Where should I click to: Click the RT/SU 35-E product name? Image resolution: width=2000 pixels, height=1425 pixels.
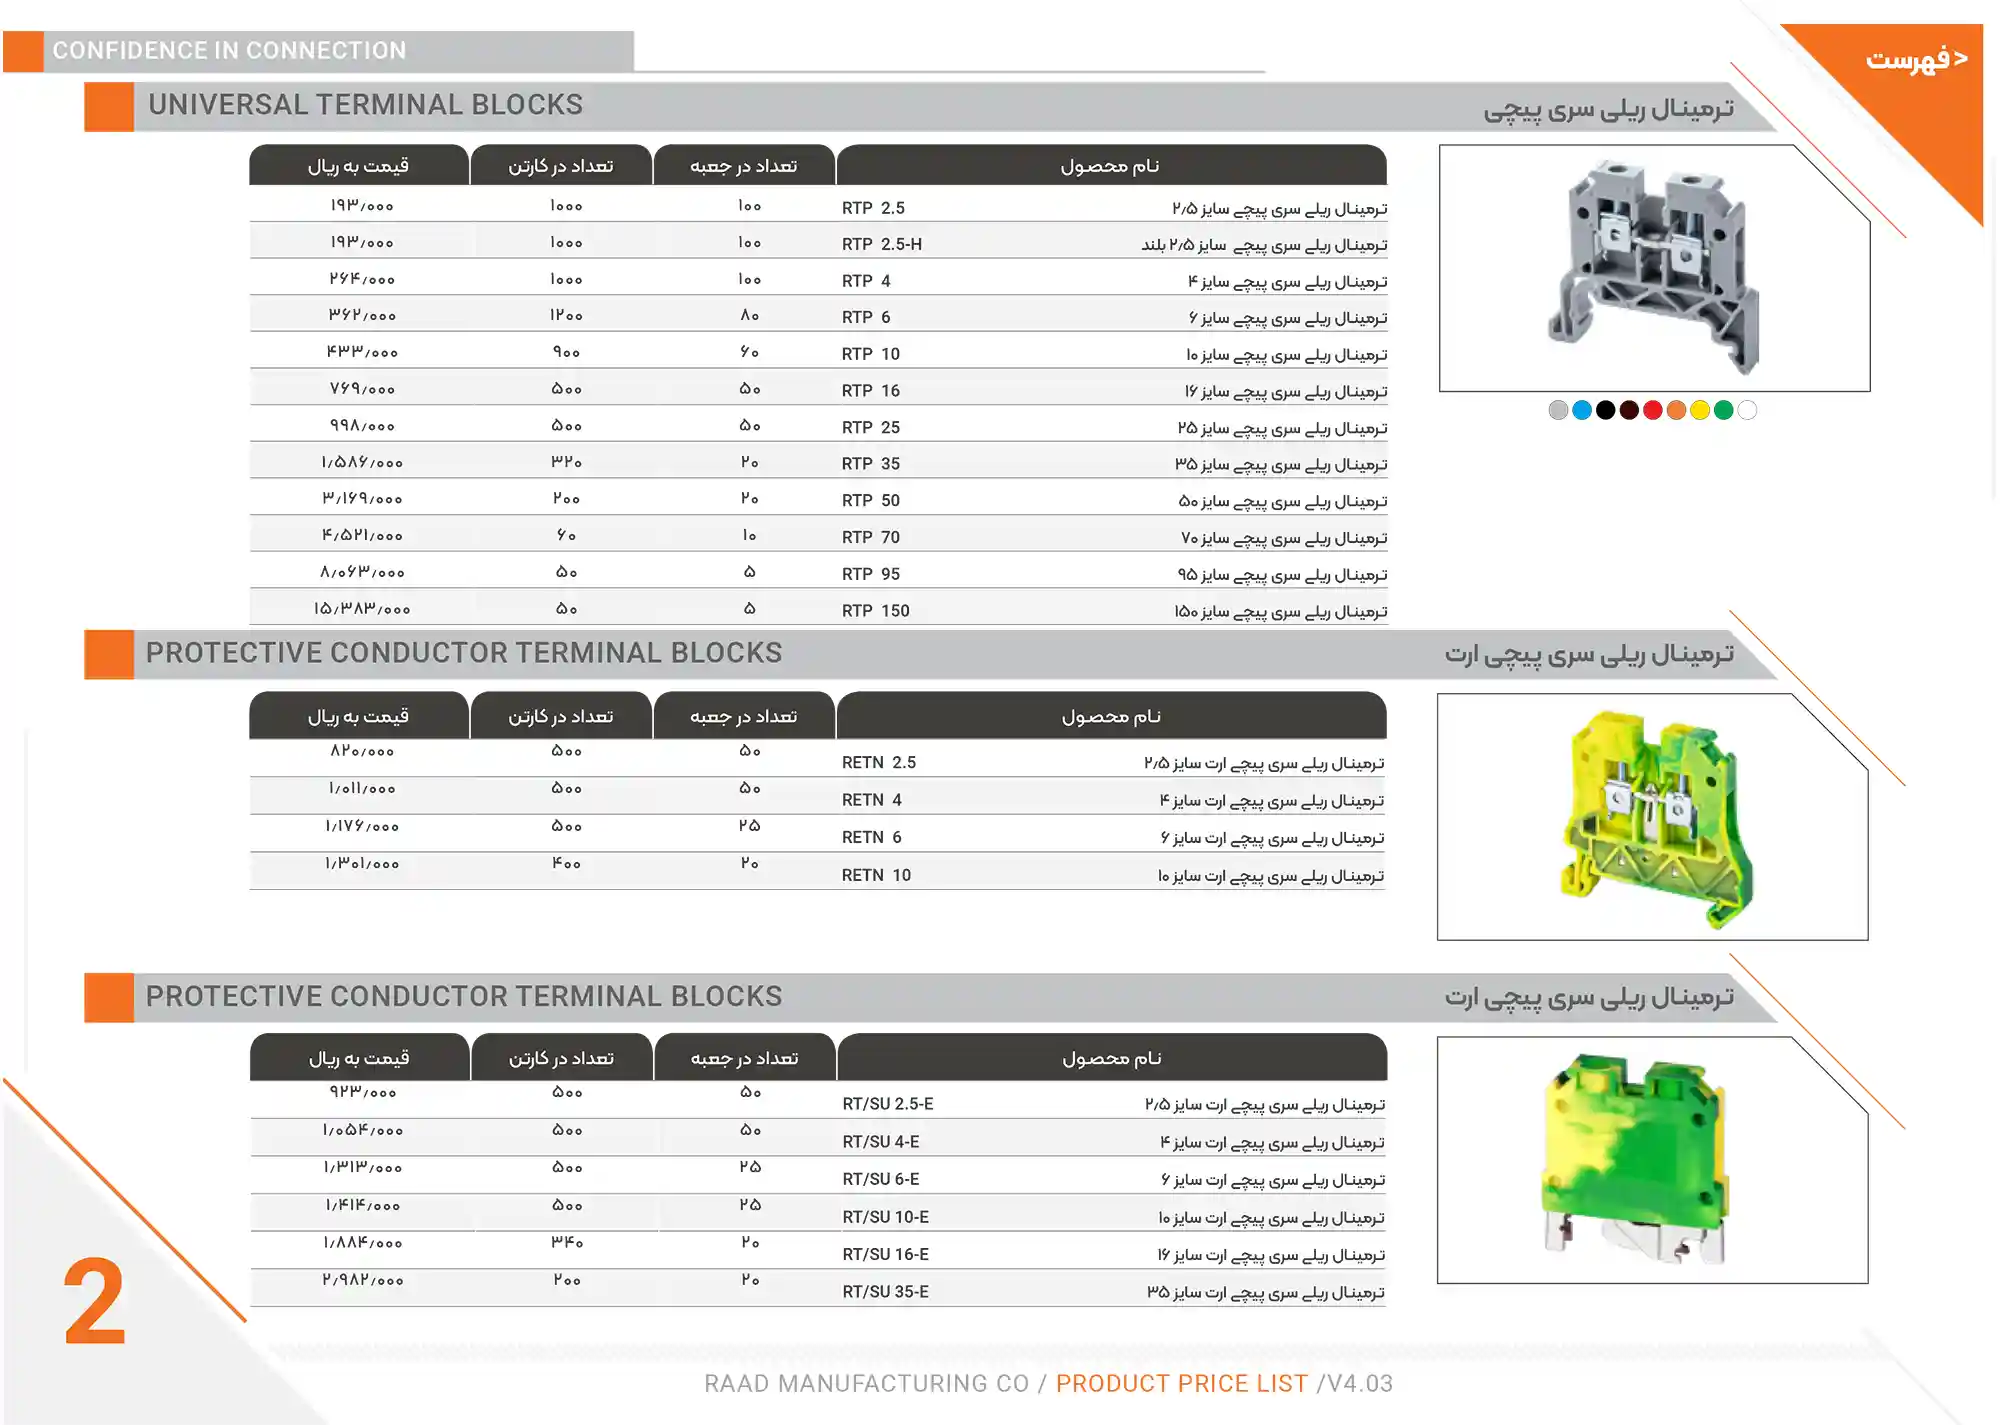click(880, 1290)
